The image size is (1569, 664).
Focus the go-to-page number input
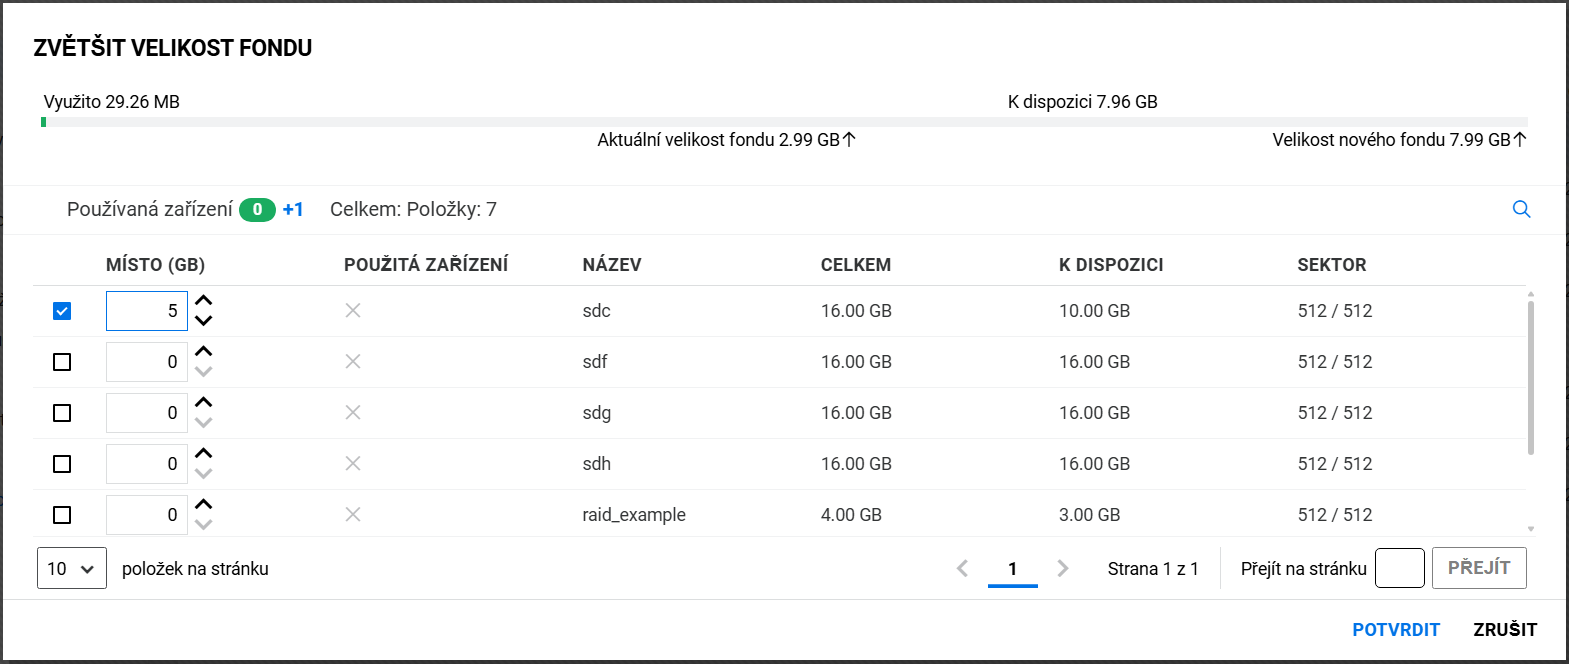click(x=1399, y=568)
